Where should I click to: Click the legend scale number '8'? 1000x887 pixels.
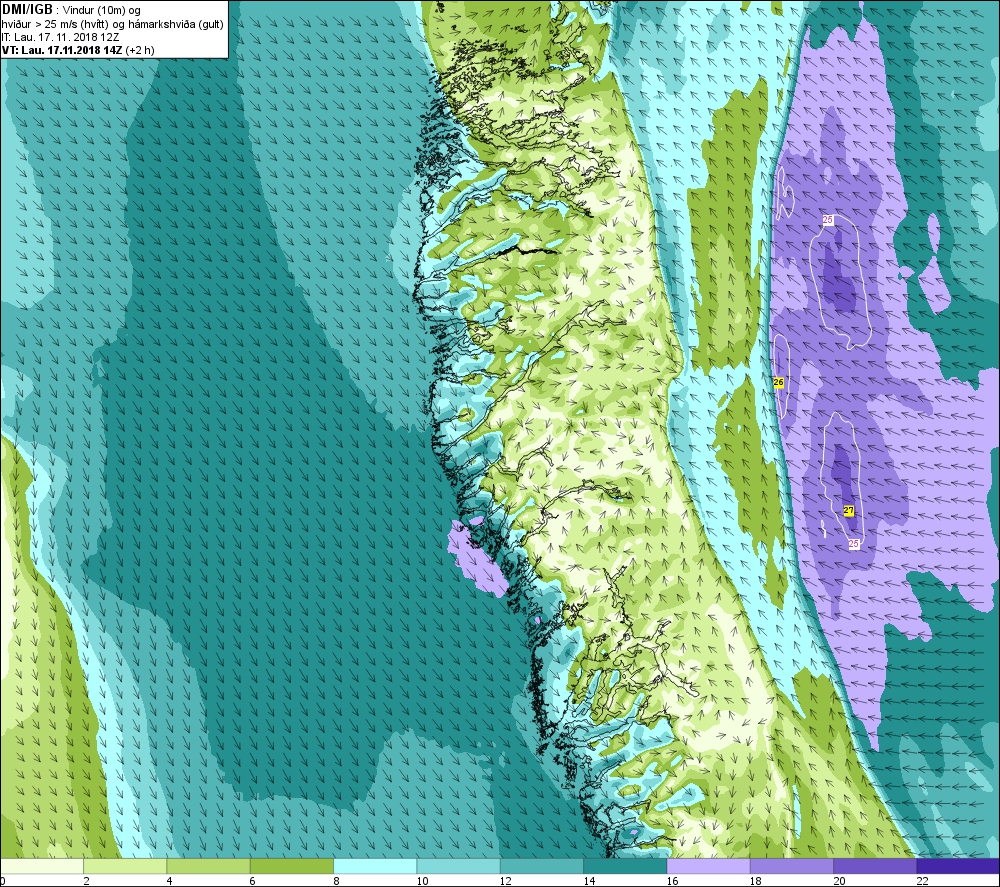click(x=336, y=881)
